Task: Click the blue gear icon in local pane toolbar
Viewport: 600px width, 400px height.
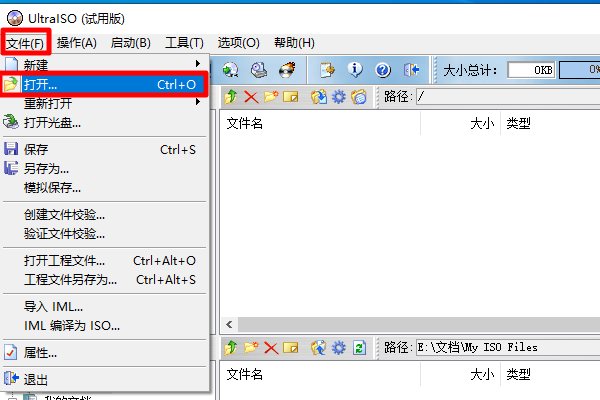Action: point(339,348)
